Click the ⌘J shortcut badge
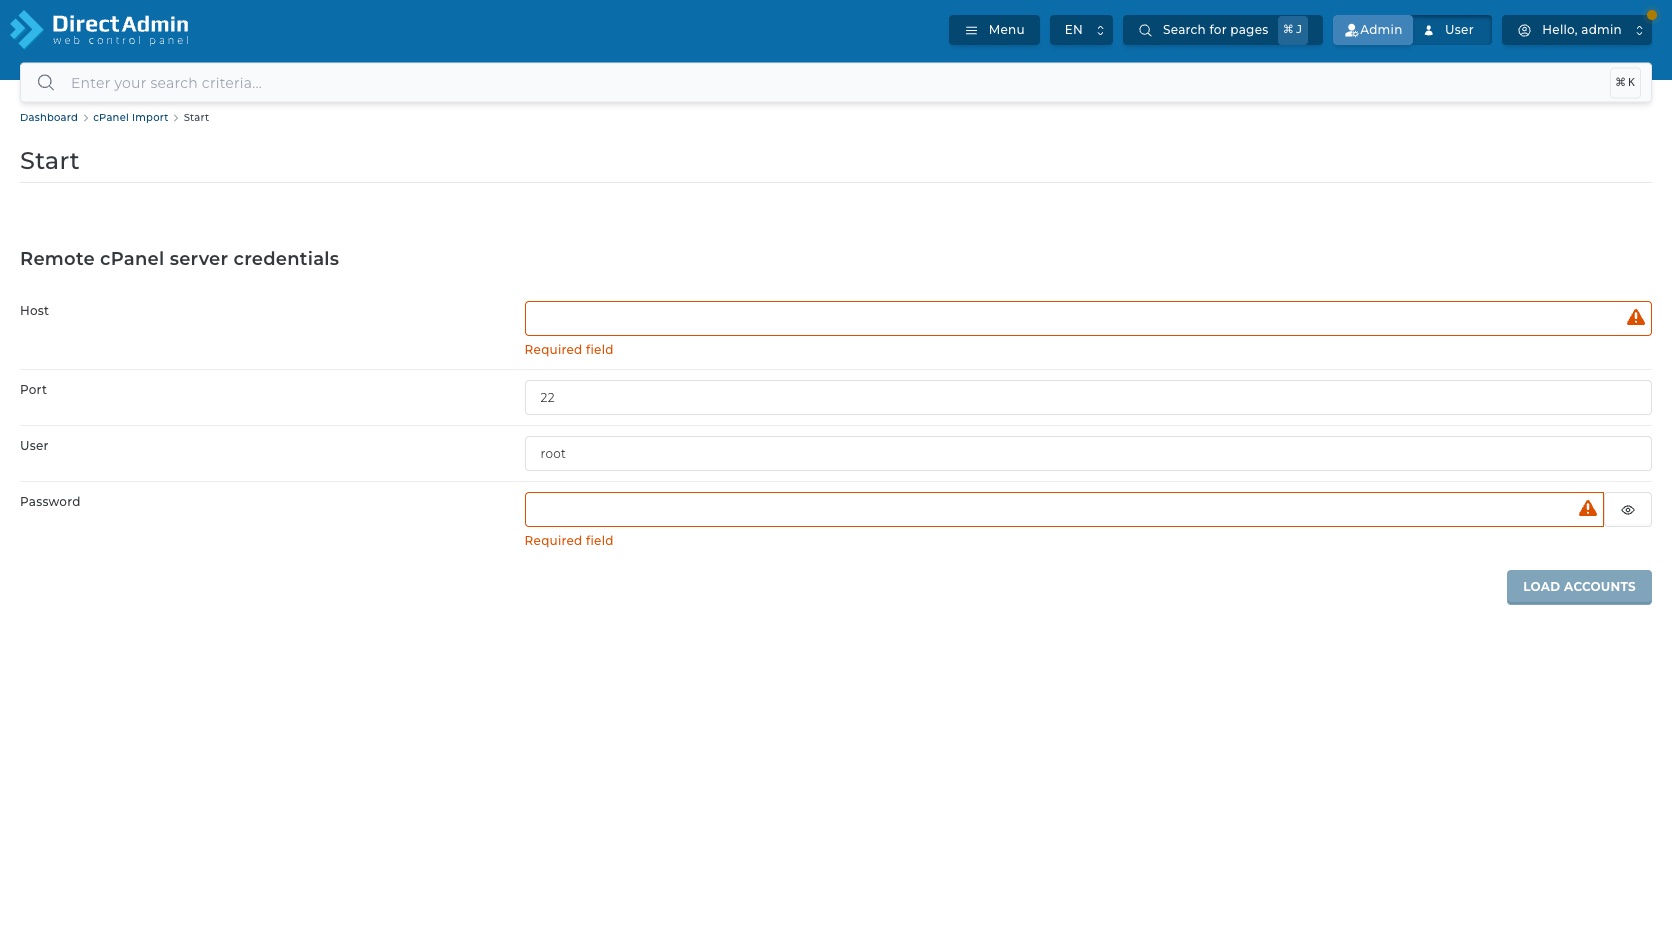The width and height of the screenshot is (1672, 941). 1292,30
